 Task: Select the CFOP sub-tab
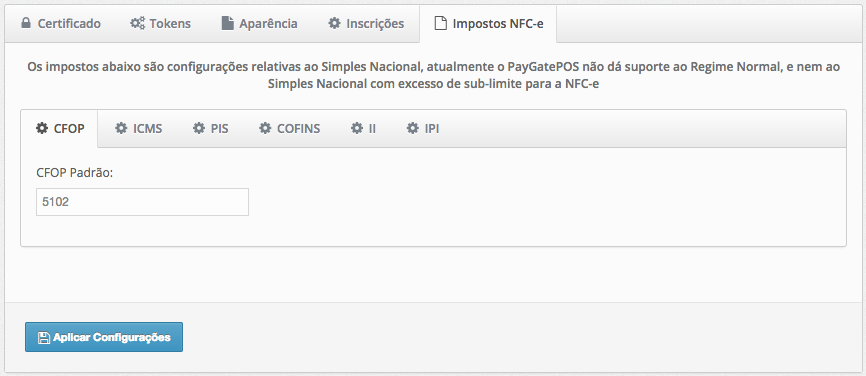pyautogui.click(x=60, y=129)
